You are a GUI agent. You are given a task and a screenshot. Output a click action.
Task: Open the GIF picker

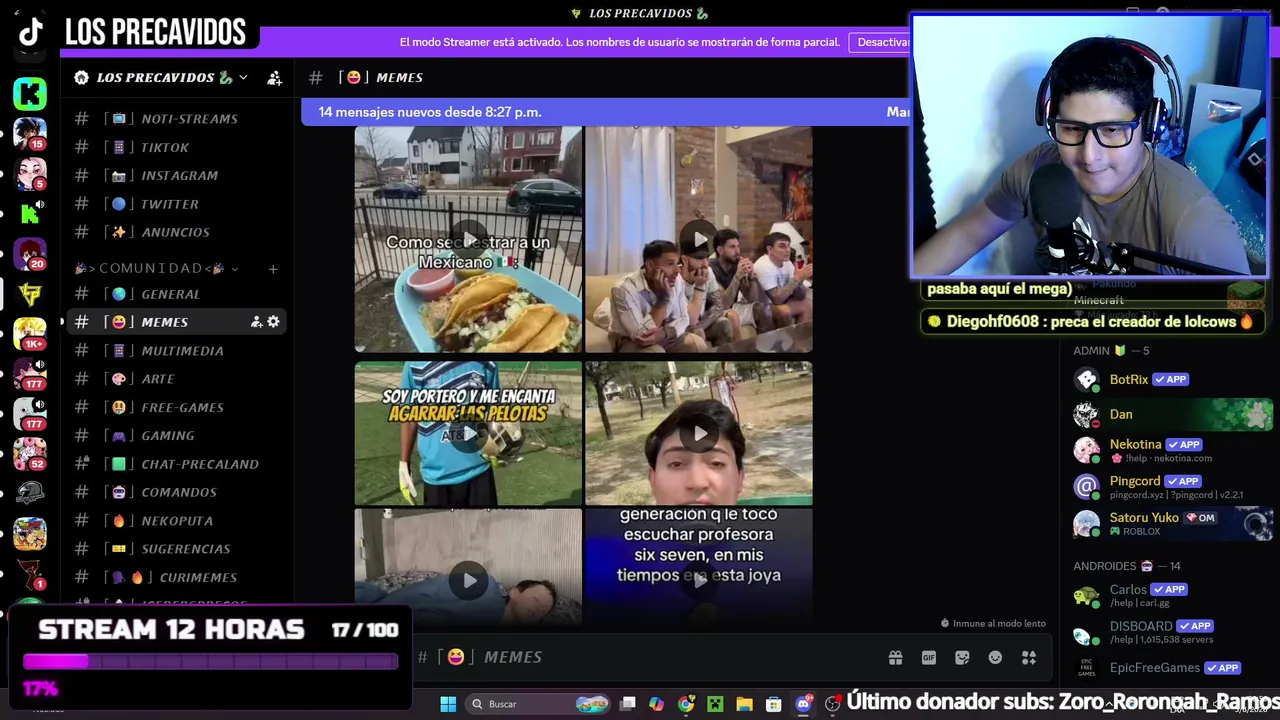929,657
